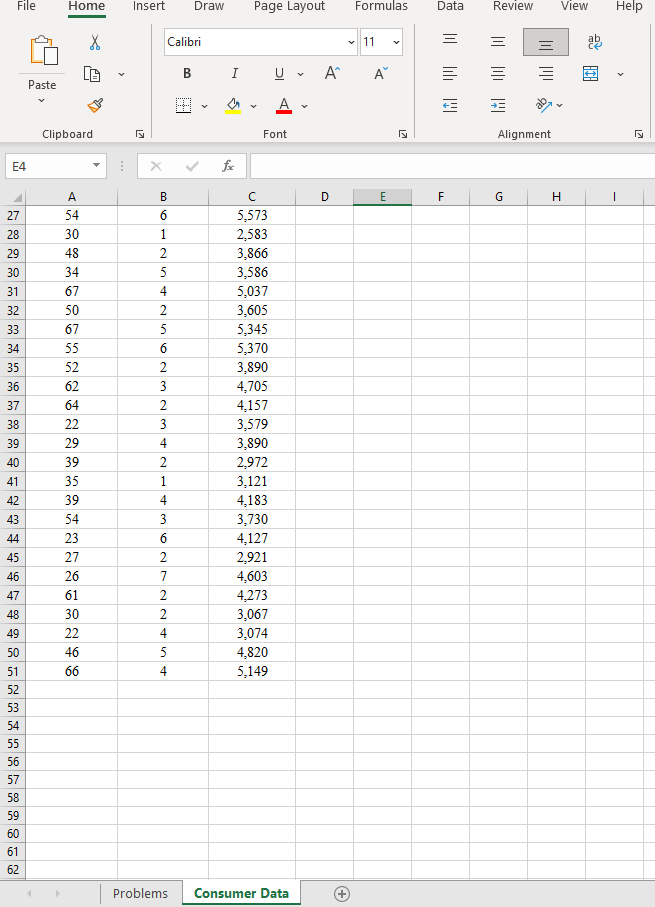Expand font color palette arrow

tap(304, 106)
